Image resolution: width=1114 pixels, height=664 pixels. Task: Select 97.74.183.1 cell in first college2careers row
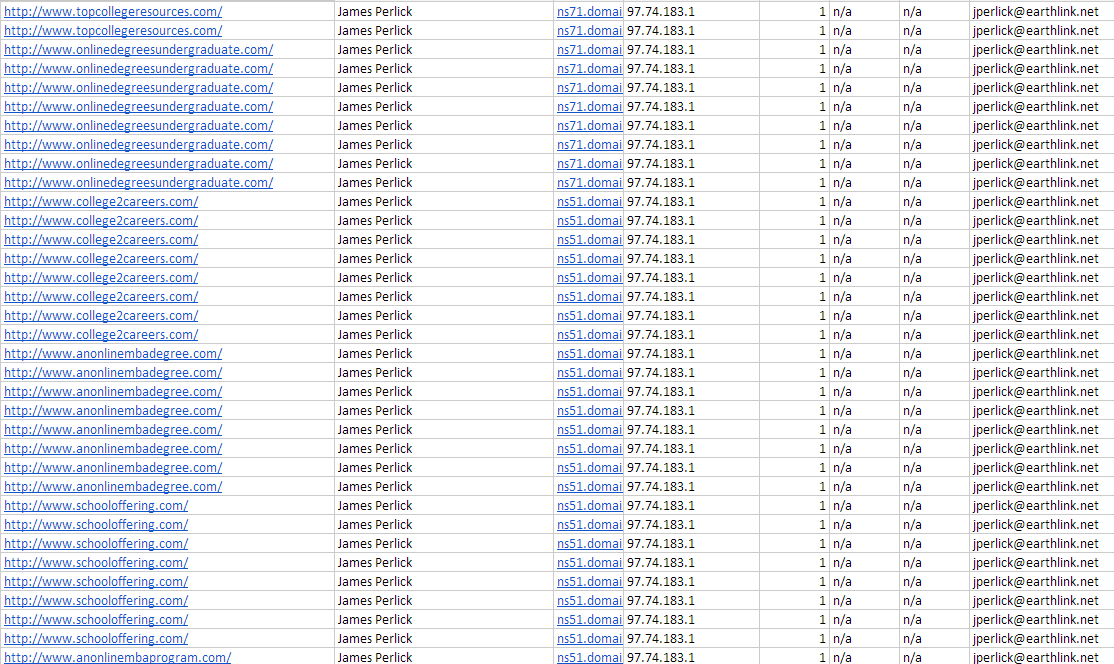coord(691,202)
